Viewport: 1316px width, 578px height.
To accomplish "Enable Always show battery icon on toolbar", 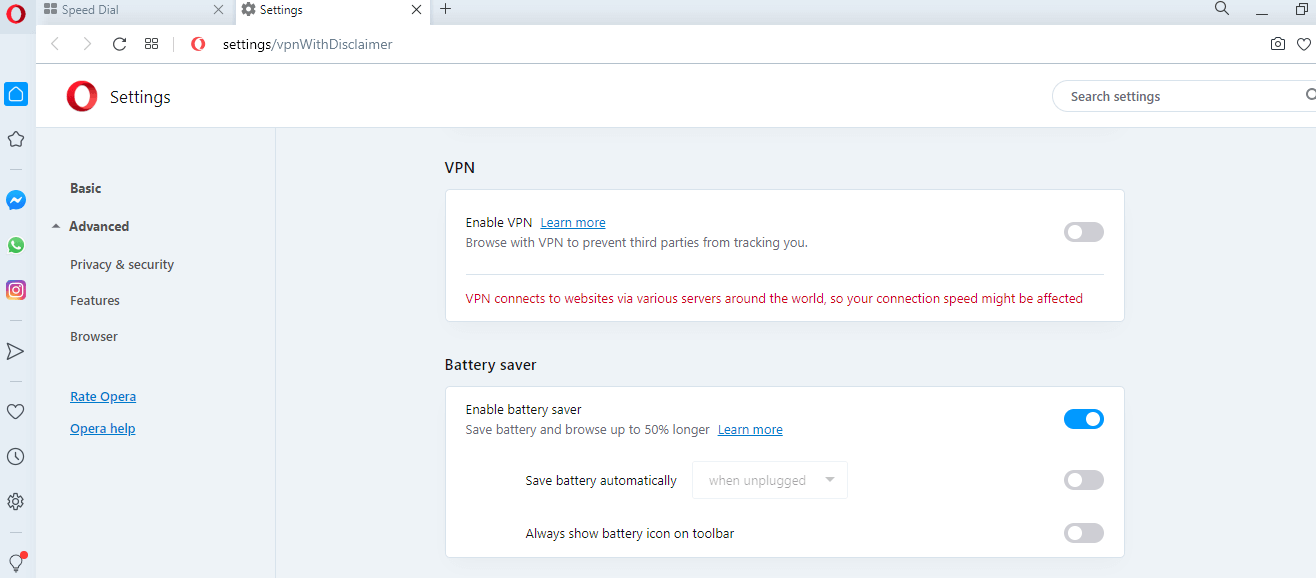I will click(1083, 533).
